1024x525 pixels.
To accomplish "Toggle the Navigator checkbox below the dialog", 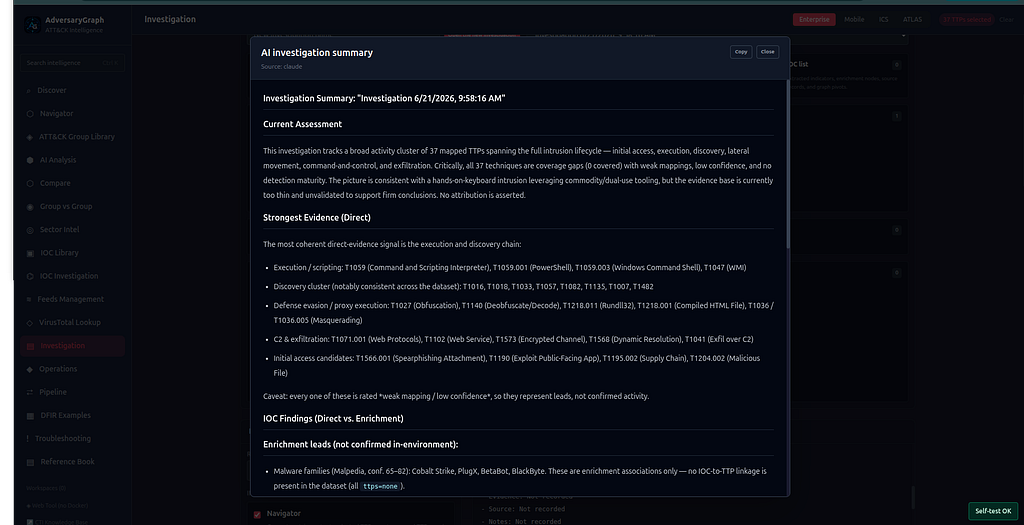I will point(257,515).
